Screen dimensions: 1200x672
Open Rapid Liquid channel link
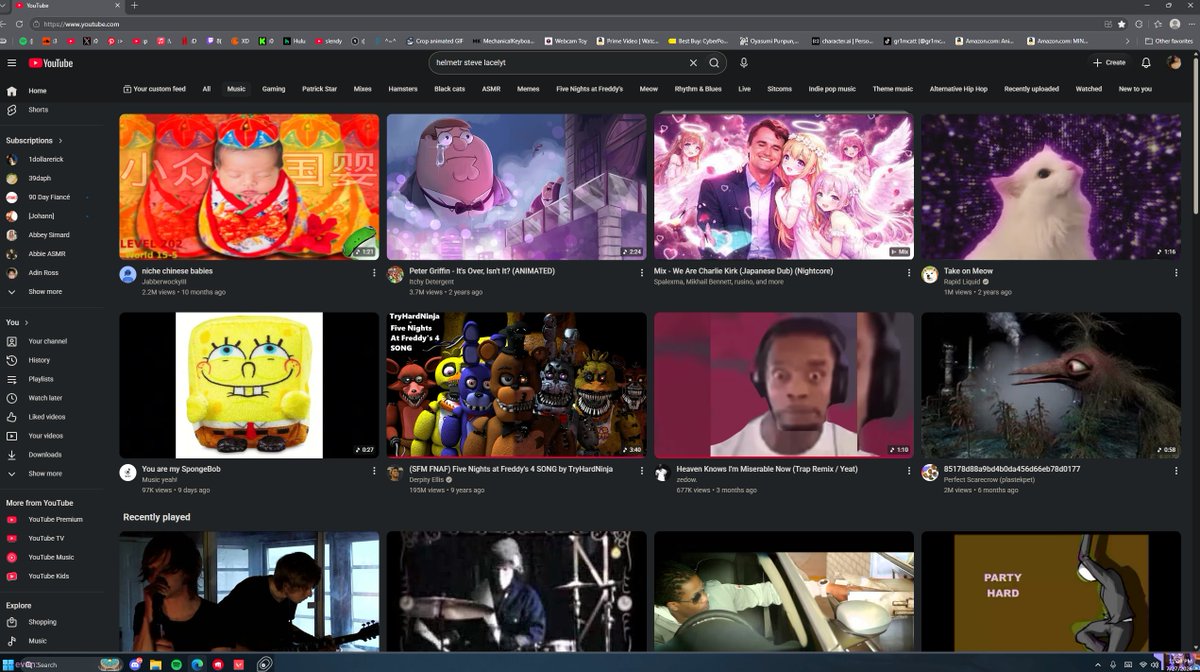pyautogui.click(x=962, y=282)
